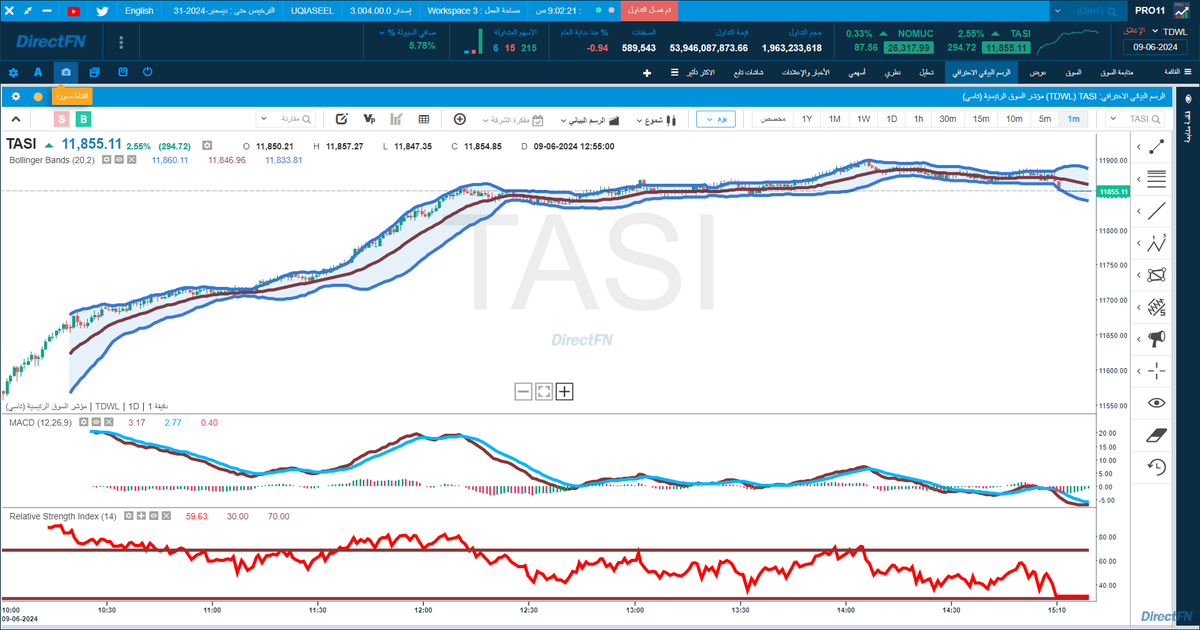Viewport: 1200px width, 630px height.
Task: Switch the interface language to English
Action: click(140, 11)
